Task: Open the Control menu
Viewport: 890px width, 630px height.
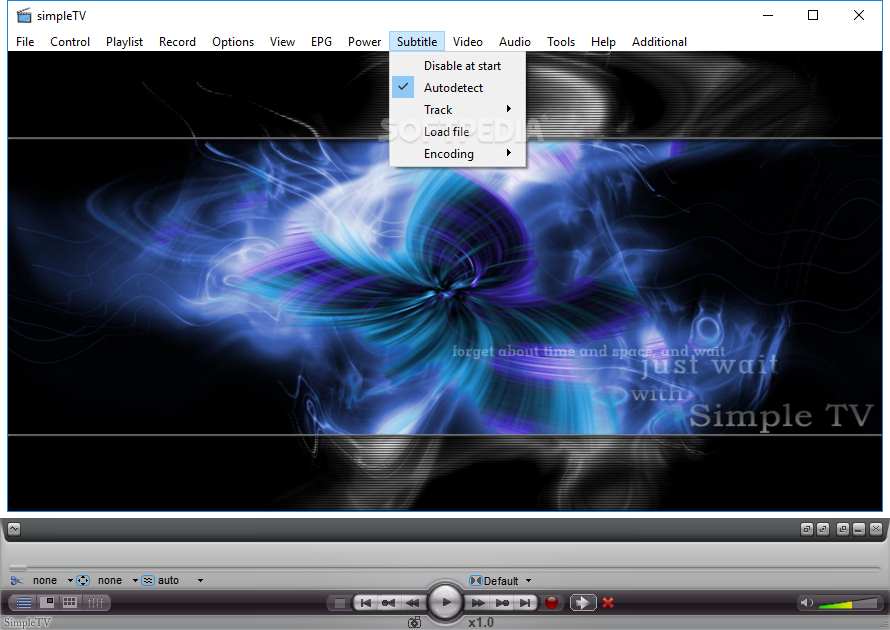Action: point(70,41)
